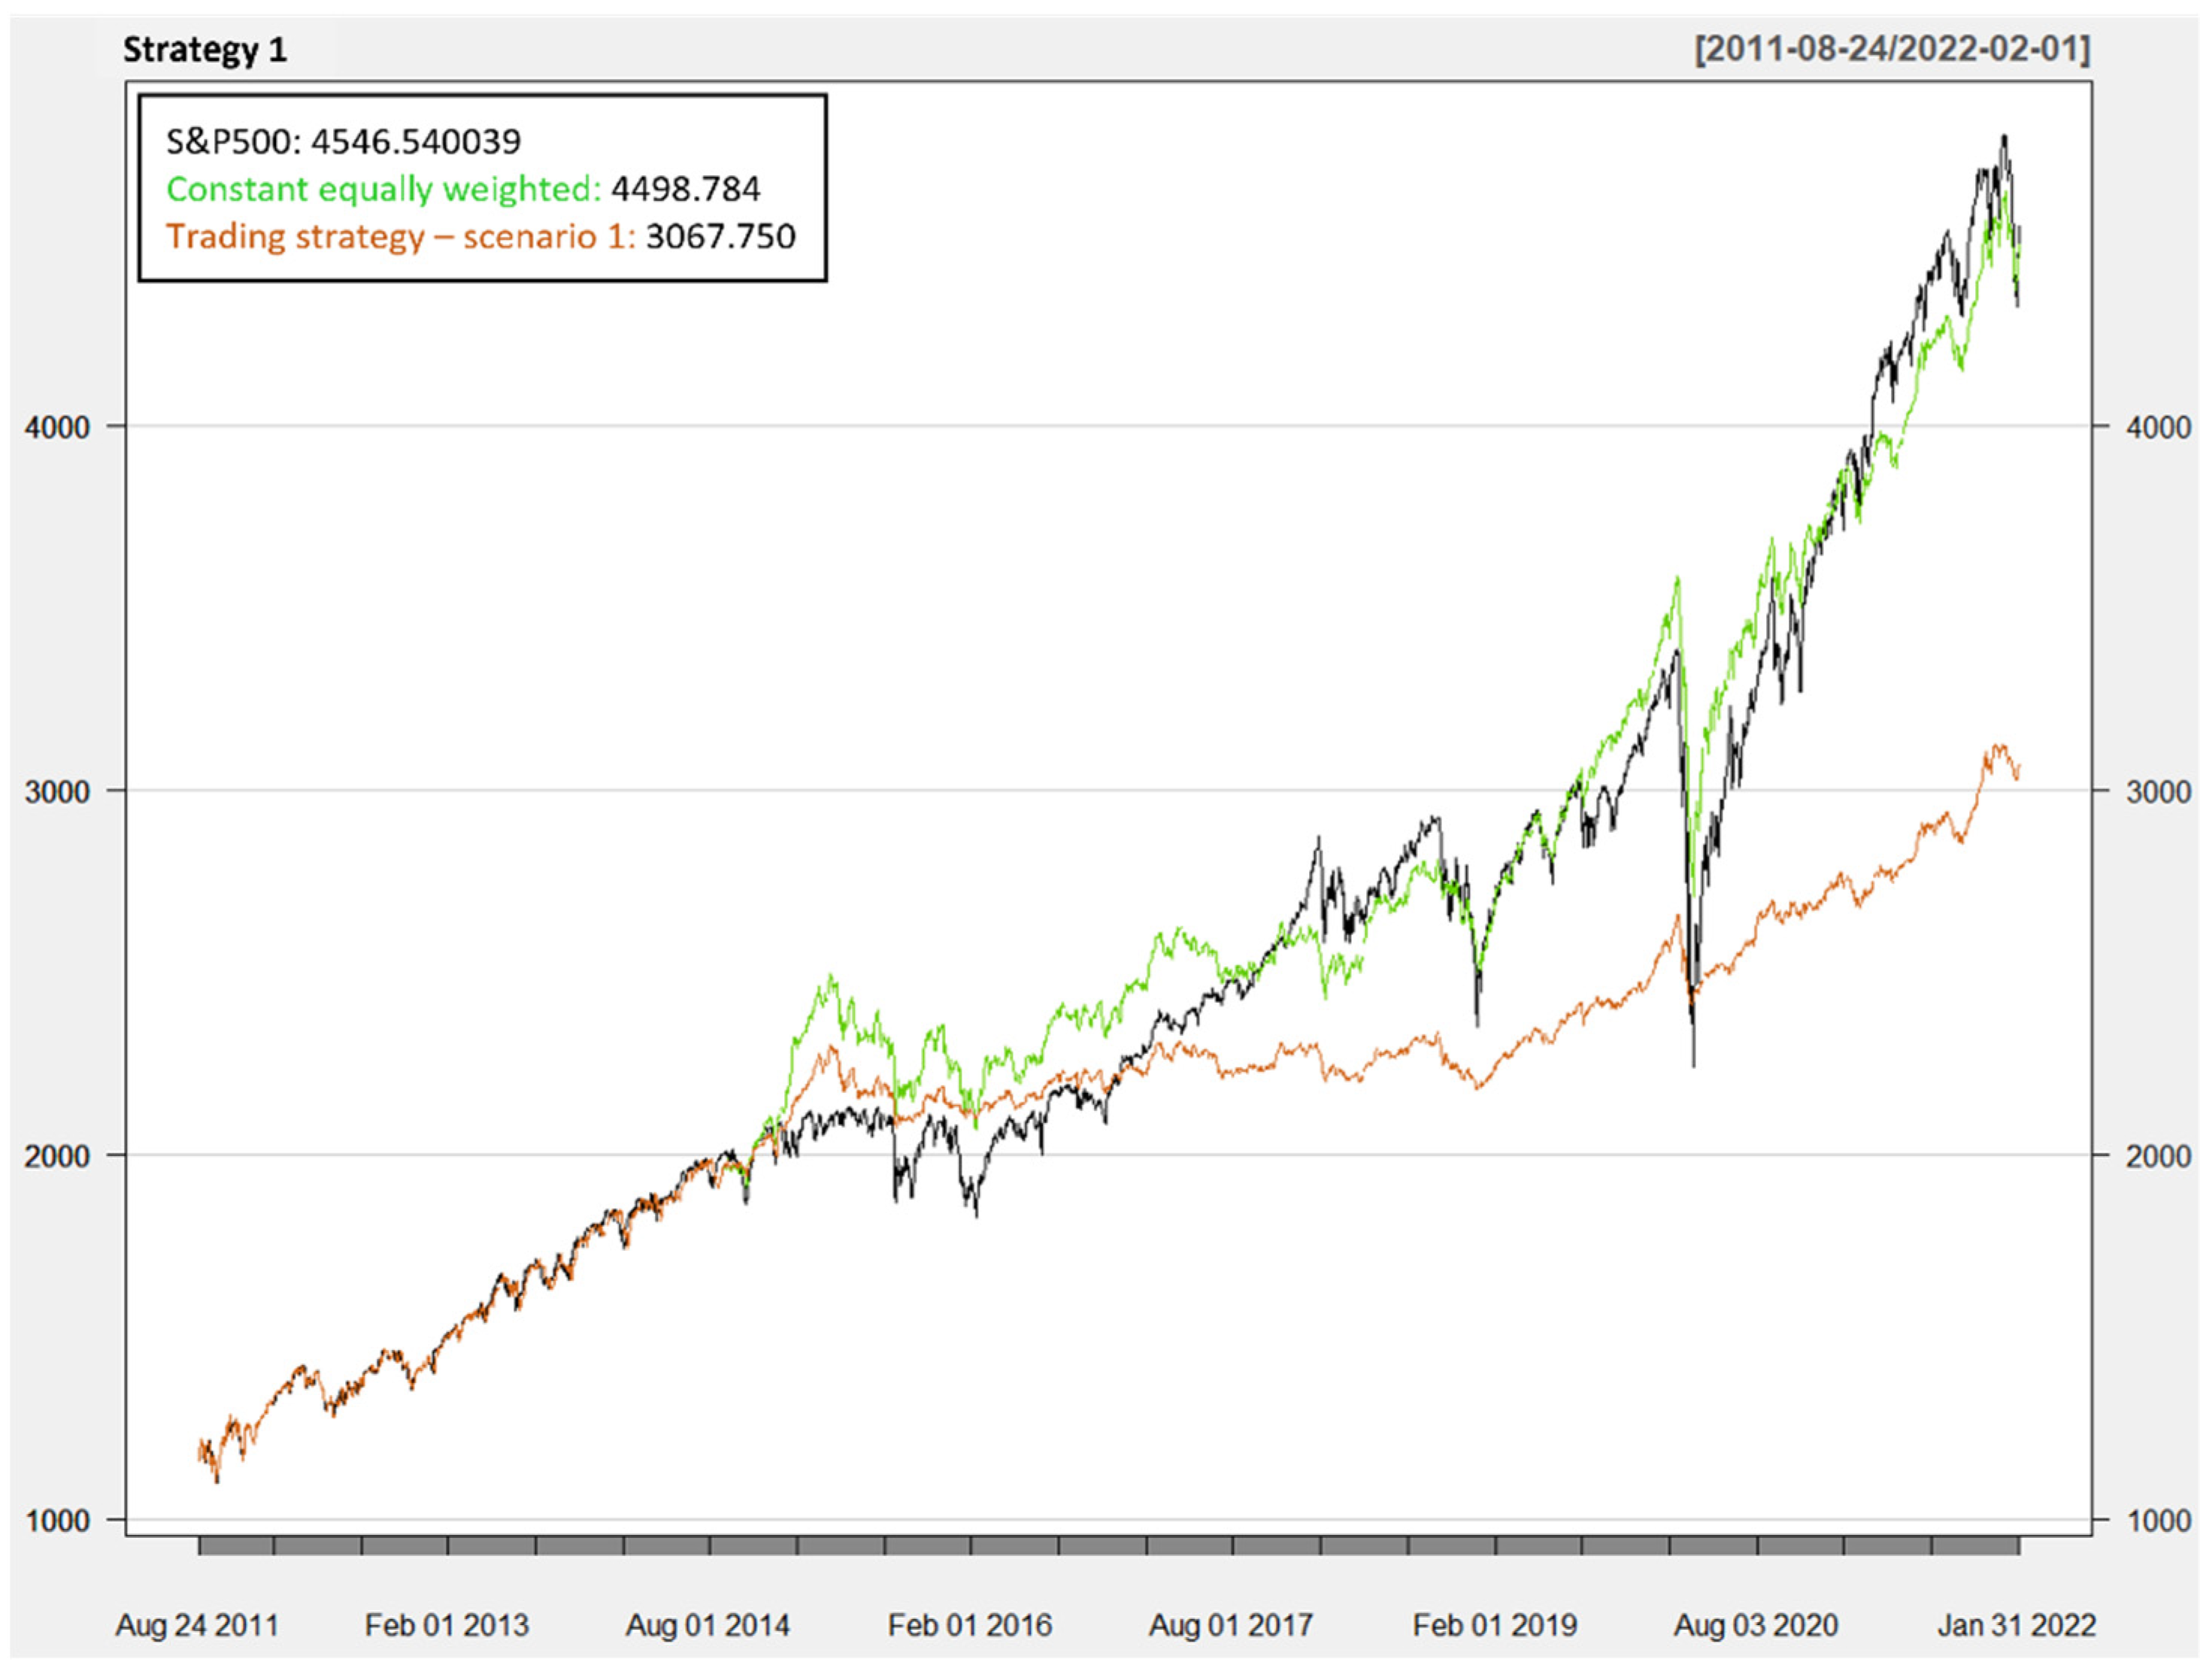Click the 'Jan 31 2022' date label

click(2016, 1625)
